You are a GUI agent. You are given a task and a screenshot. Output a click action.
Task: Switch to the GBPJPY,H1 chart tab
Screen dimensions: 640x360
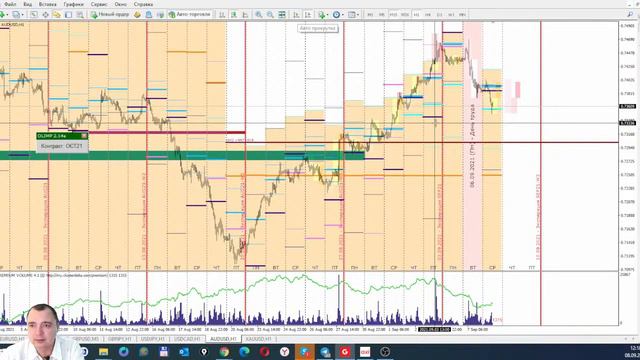pyautogui.click(x=120, y=339)
